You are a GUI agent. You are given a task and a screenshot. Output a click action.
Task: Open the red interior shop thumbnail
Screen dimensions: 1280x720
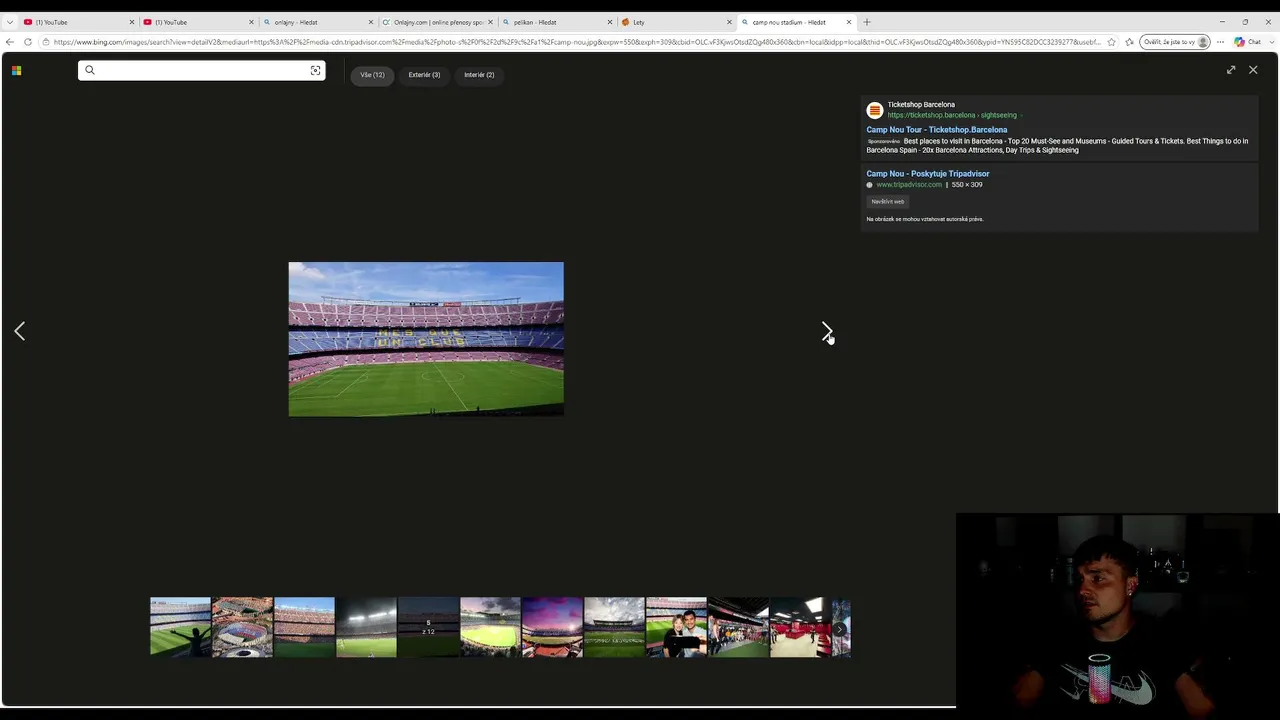pos(800,627)
